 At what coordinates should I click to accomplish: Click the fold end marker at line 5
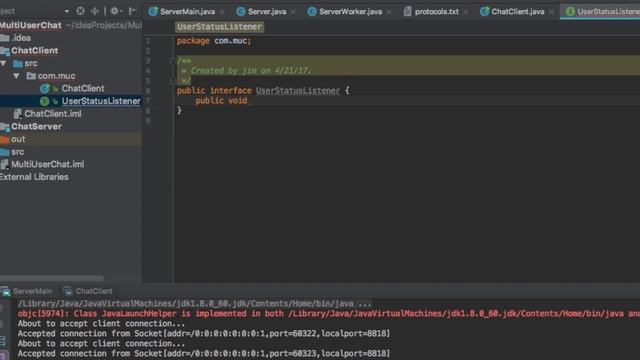[173, 80]
